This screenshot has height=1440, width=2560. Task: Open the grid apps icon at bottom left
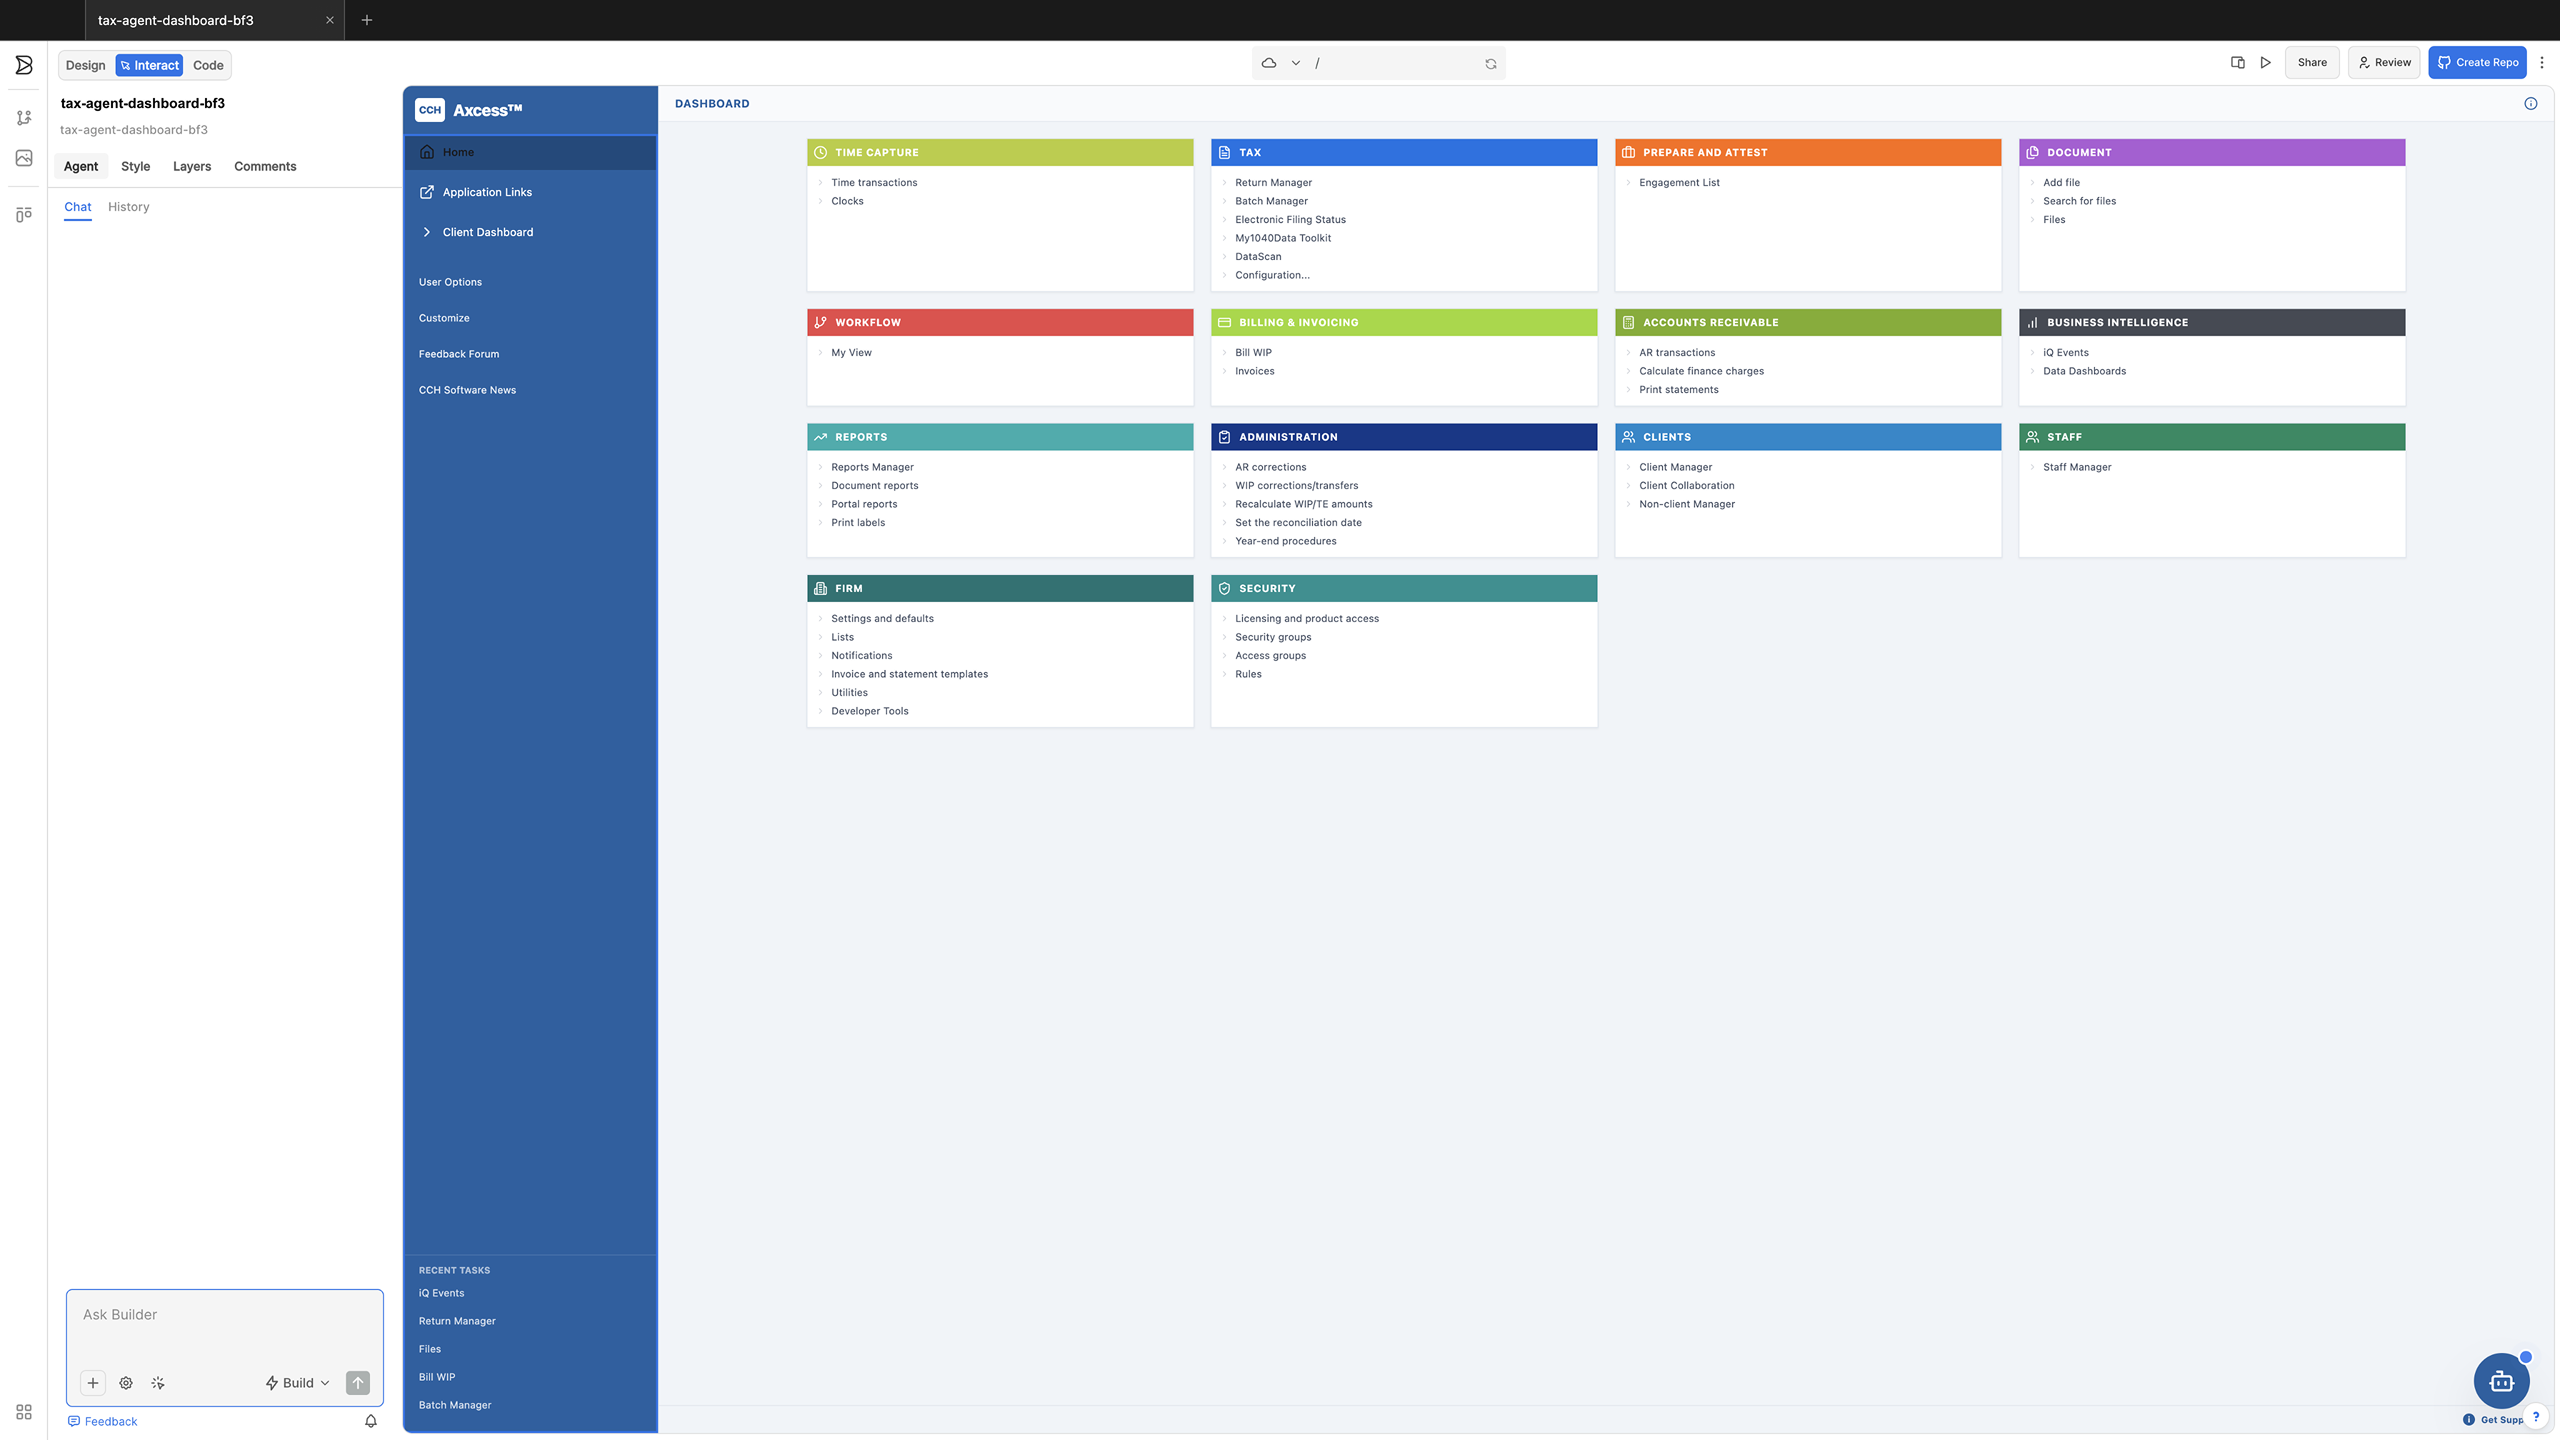click(x=24, y=1412)
